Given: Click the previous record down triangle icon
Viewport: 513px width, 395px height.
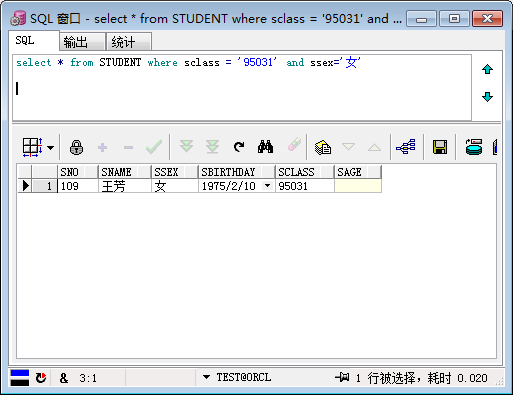Looking at the screenshot, I should pyautogui.click(x=348, y=146).
